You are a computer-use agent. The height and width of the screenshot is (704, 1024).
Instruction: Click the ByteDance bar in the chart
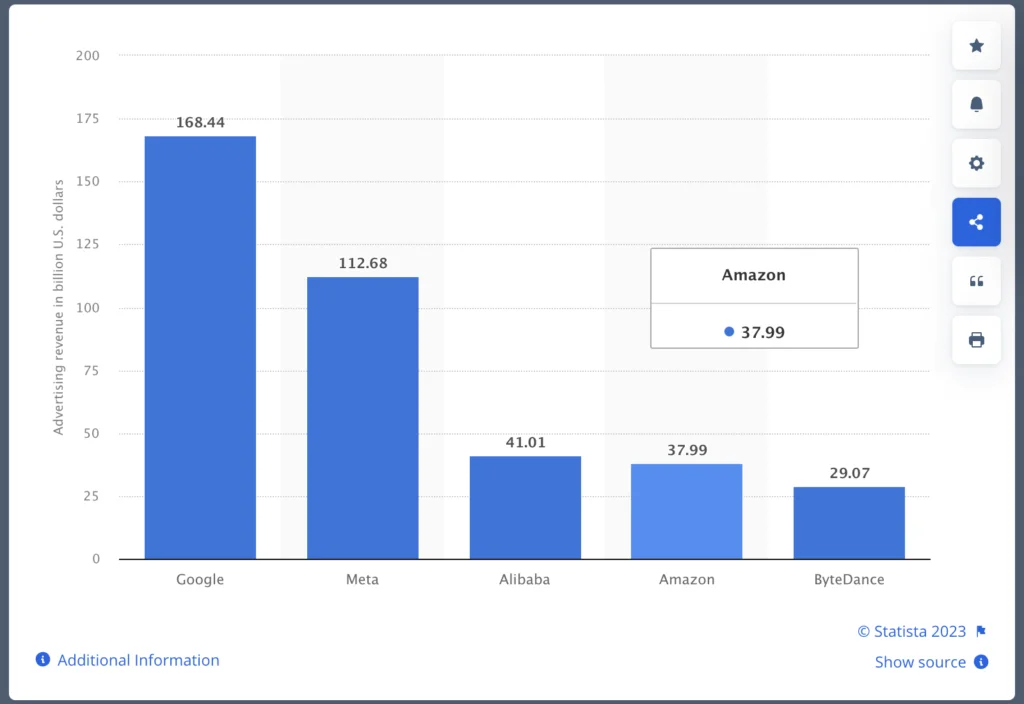850,523
